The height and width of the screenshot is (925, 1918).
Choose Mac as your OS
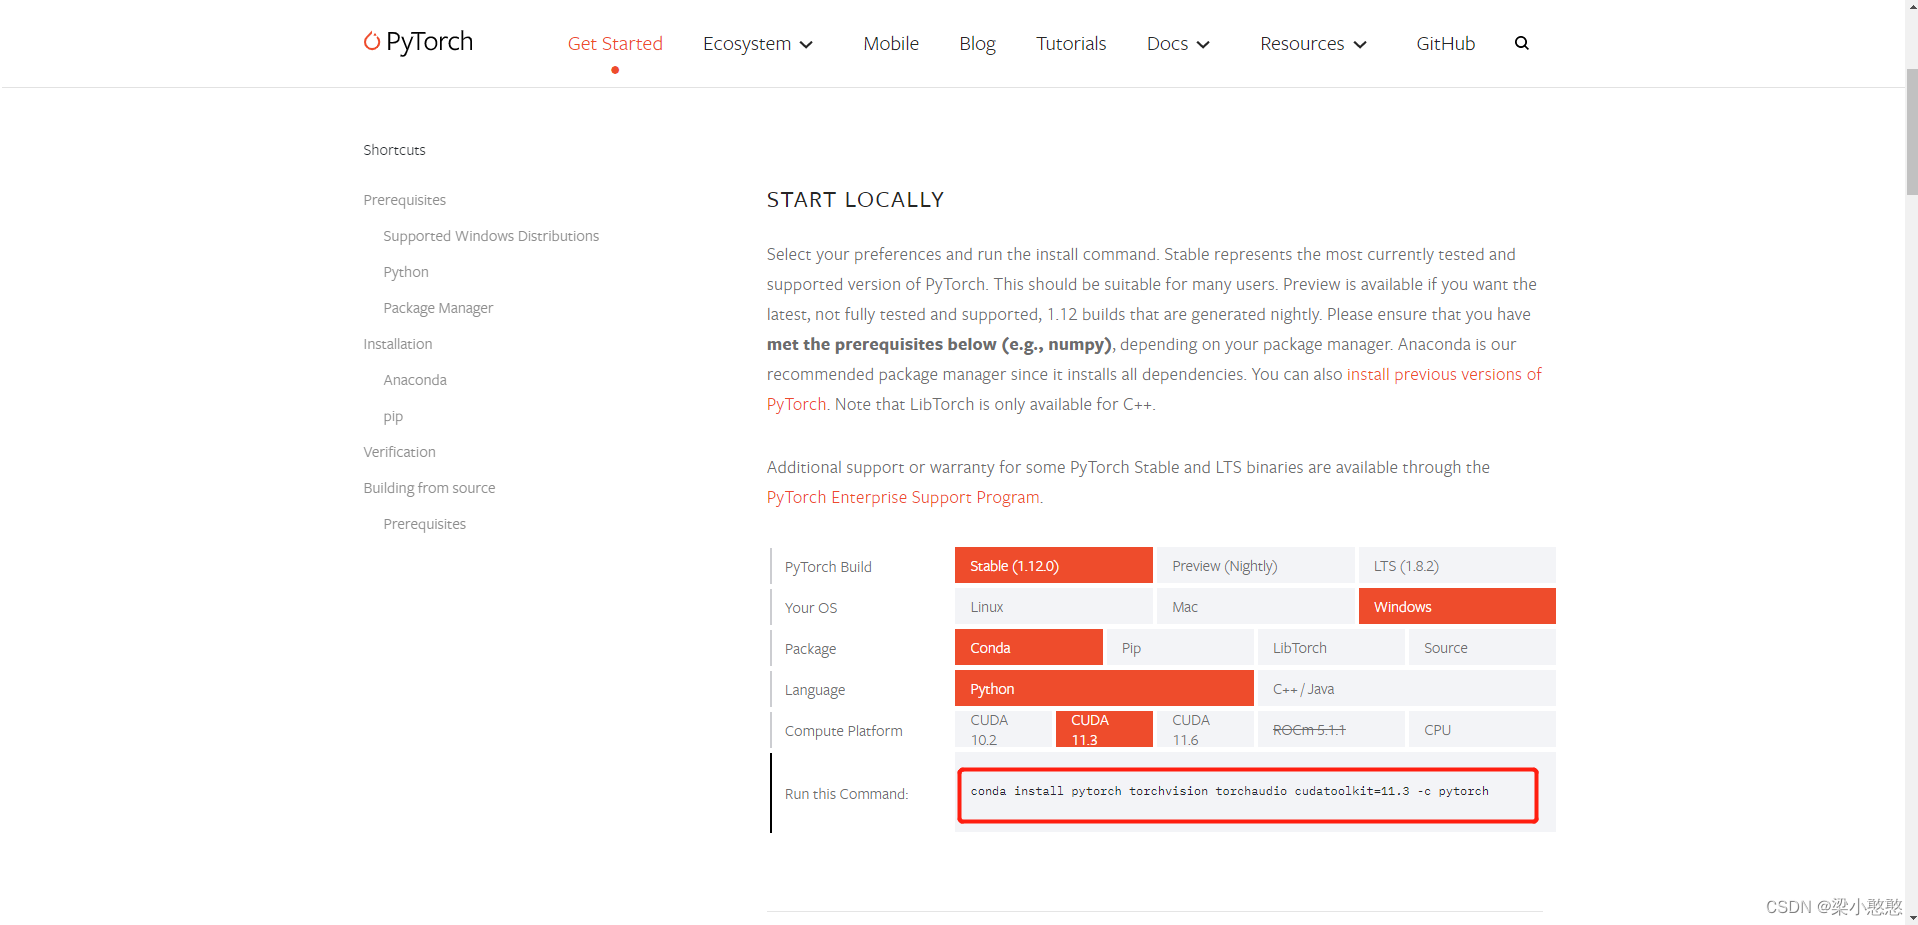click(x=1255, y=606)
